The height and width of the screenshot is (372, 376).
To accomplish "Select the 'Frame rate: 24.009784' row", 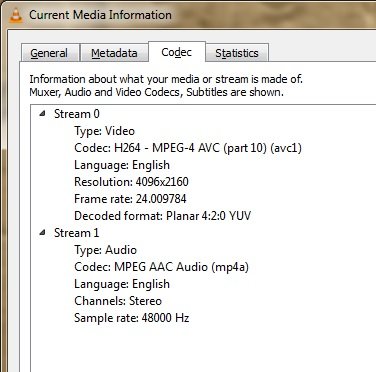I will click(x=130, y=199).
